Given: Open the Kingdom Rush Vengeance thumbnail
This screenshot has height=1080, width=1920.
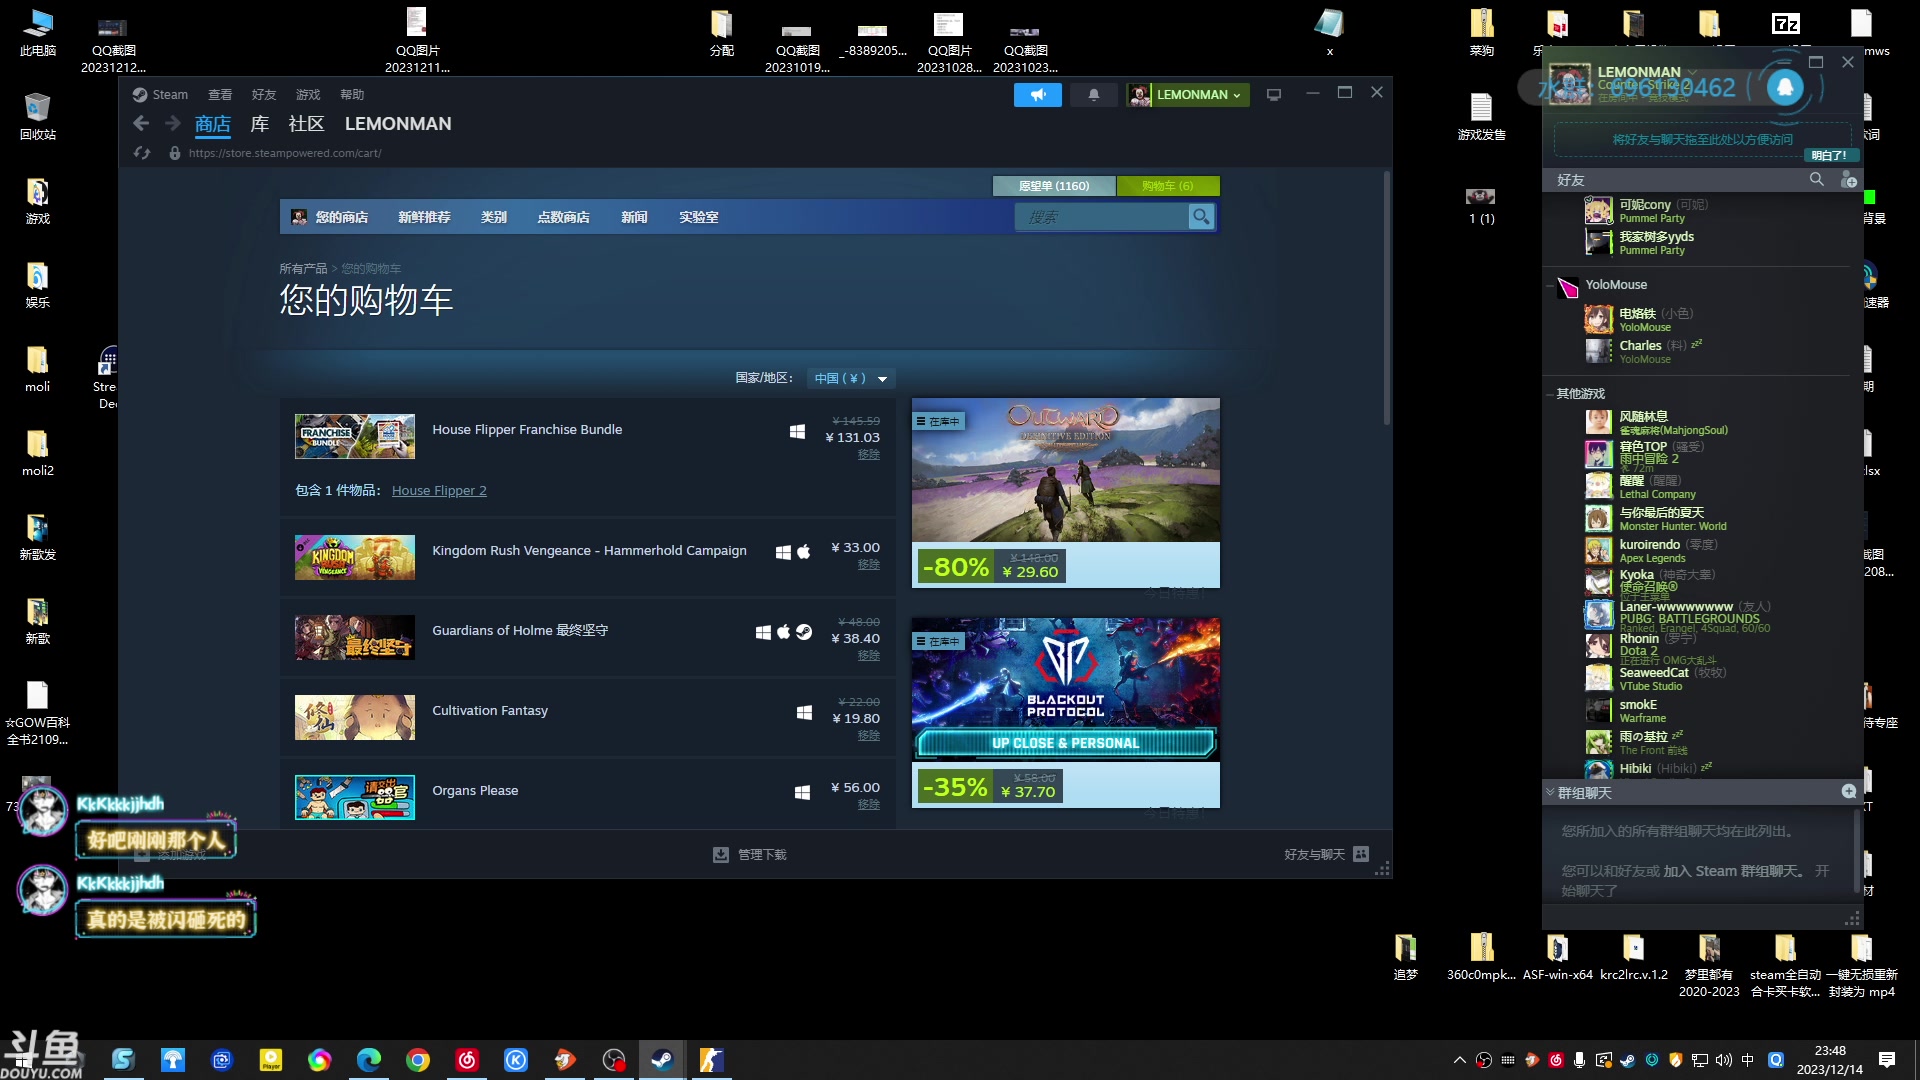Looking at the screenshot, I should 354,557.
